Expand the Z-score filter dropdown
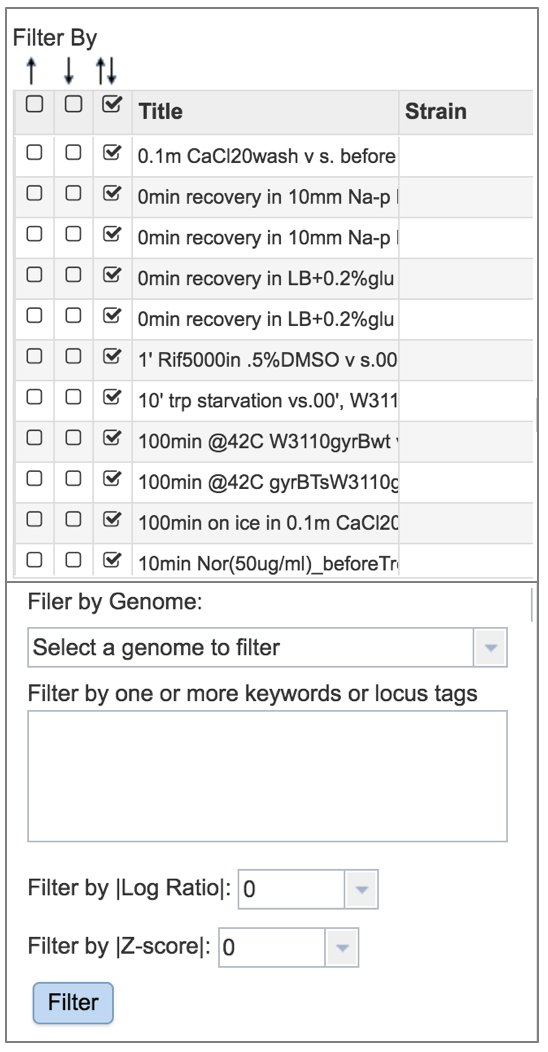This screenshot has height=1052, width=548. tap(288, 947)
